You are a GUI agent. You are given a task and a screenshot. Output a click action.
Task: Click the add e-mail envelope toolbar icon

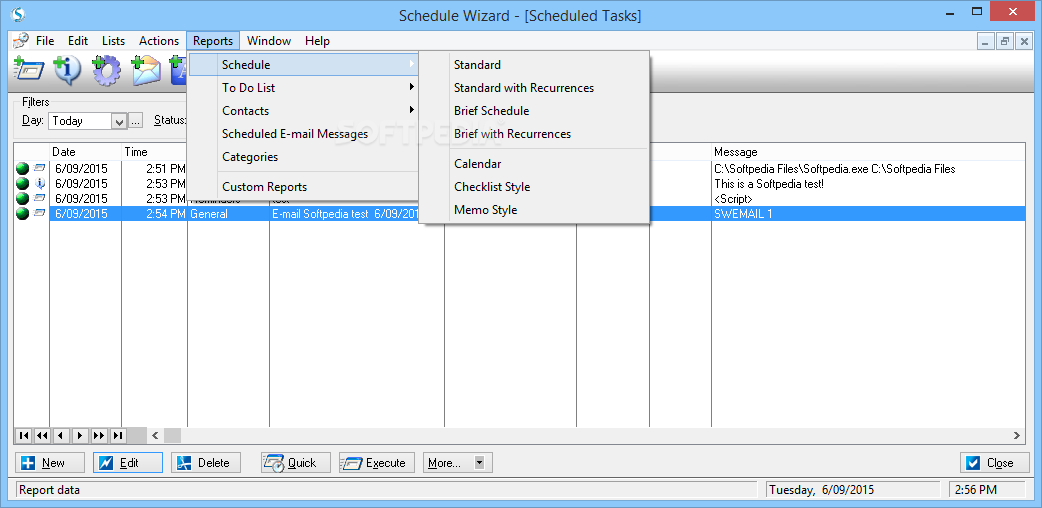tap(146, 70)
